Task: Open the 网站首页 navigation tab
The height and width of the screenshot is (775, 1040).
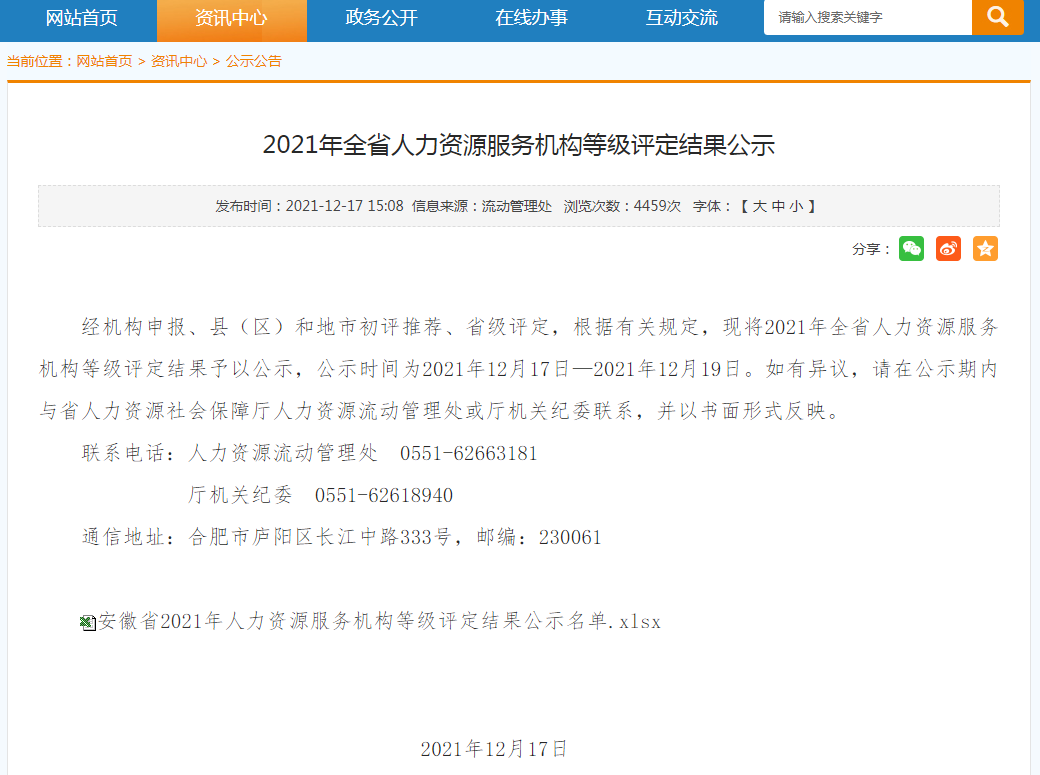Action: click(x=82, y=18)
